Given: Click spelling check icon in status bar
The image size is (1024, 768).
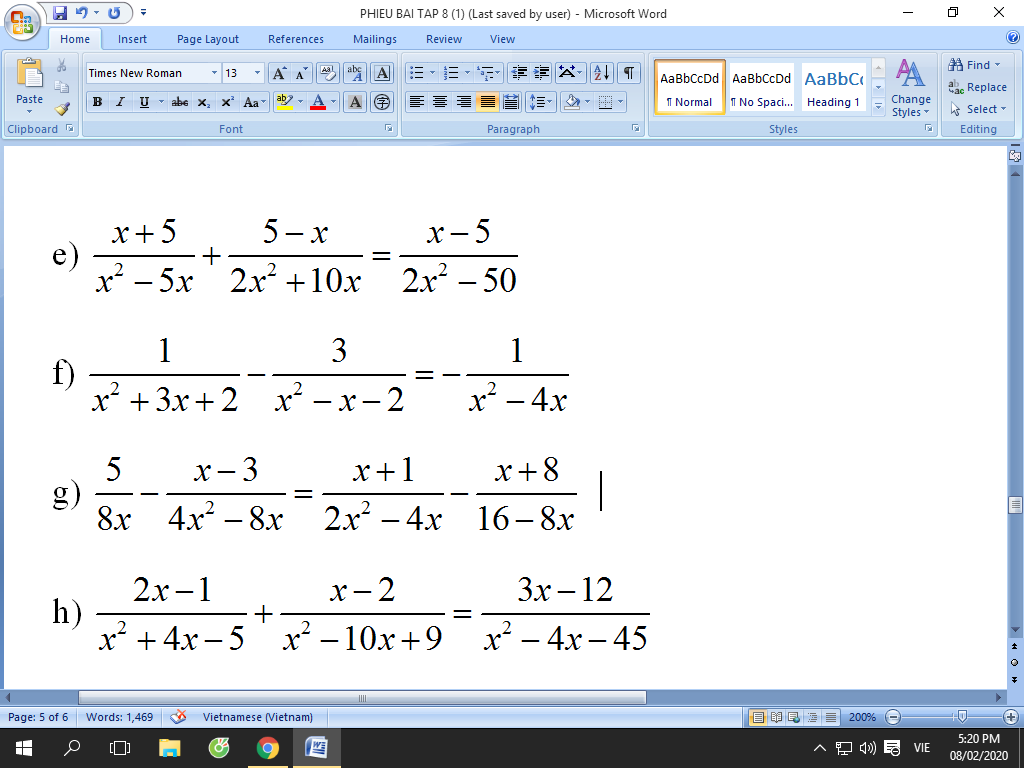Looking at the screenshot, I should coord(178,716).
